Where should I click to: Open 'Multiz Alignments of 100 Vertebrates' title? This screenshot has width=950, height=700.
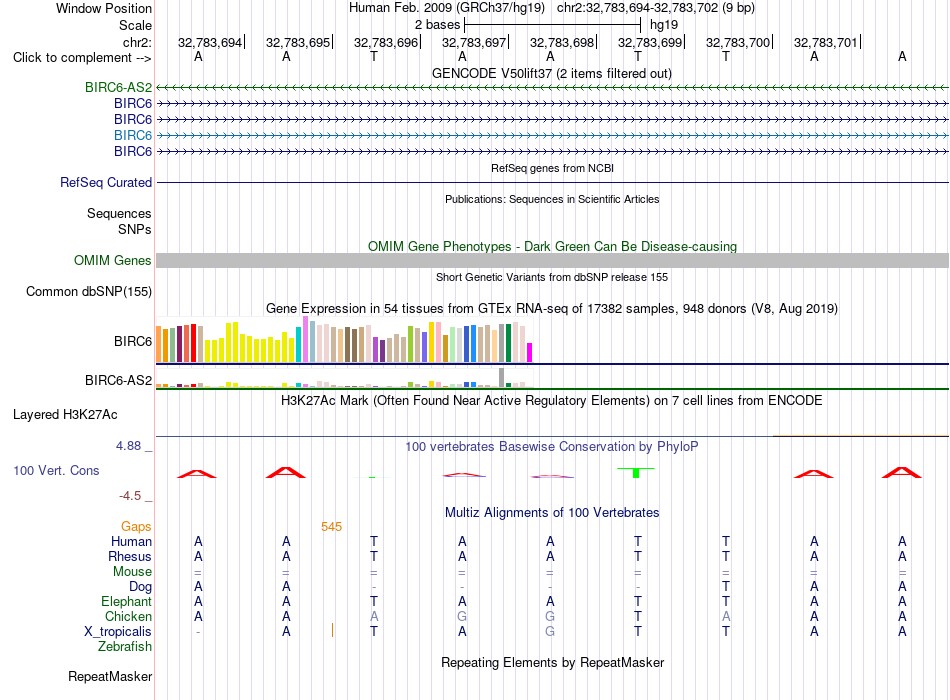(552, 513)
